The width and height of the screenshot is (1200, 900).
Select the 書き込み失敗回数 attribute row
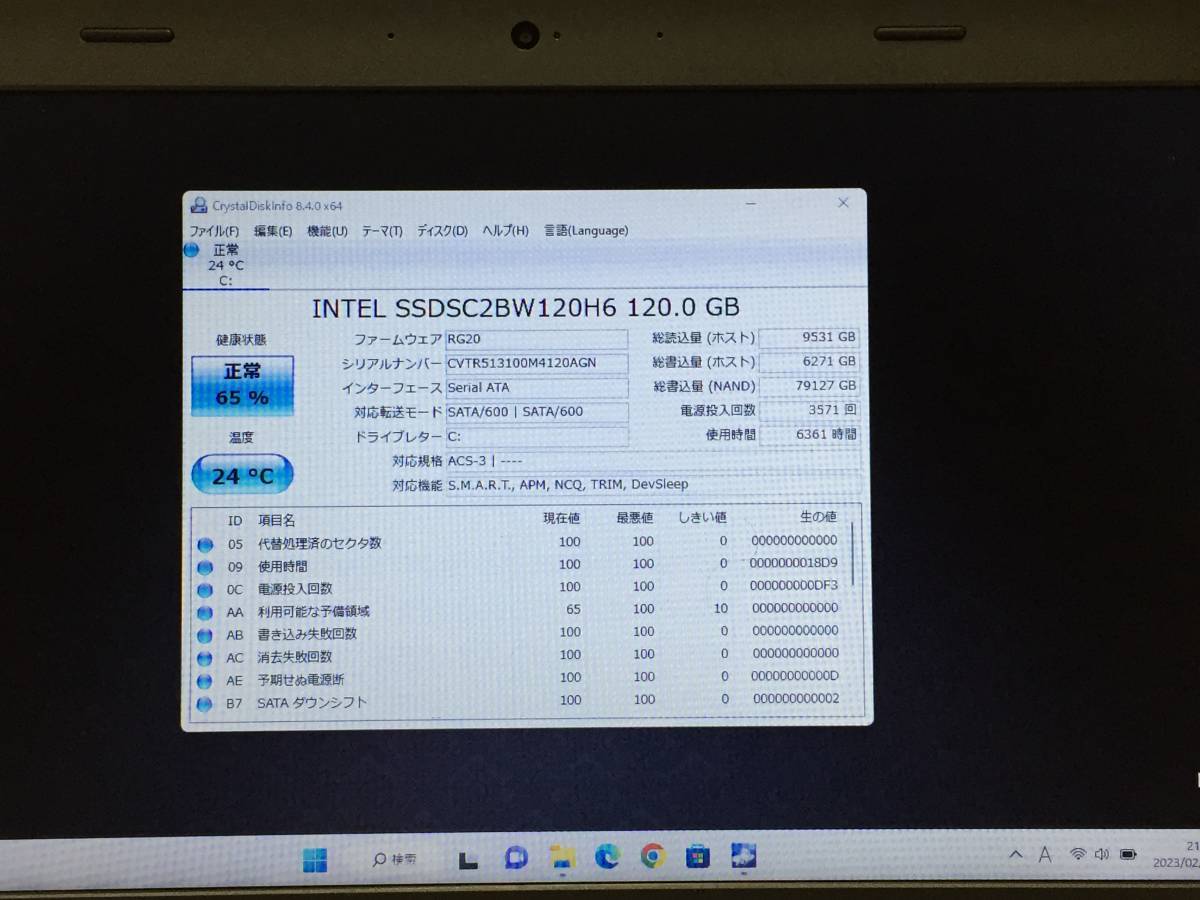click(x=520, y=633)
